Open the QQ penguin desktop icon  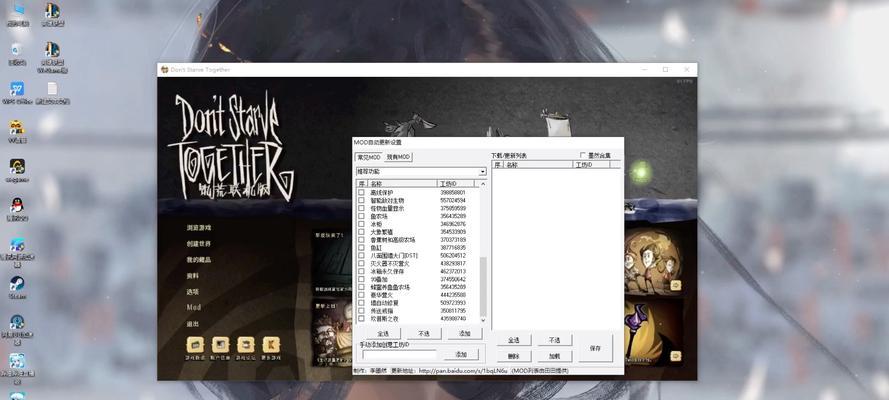(17, 206)
